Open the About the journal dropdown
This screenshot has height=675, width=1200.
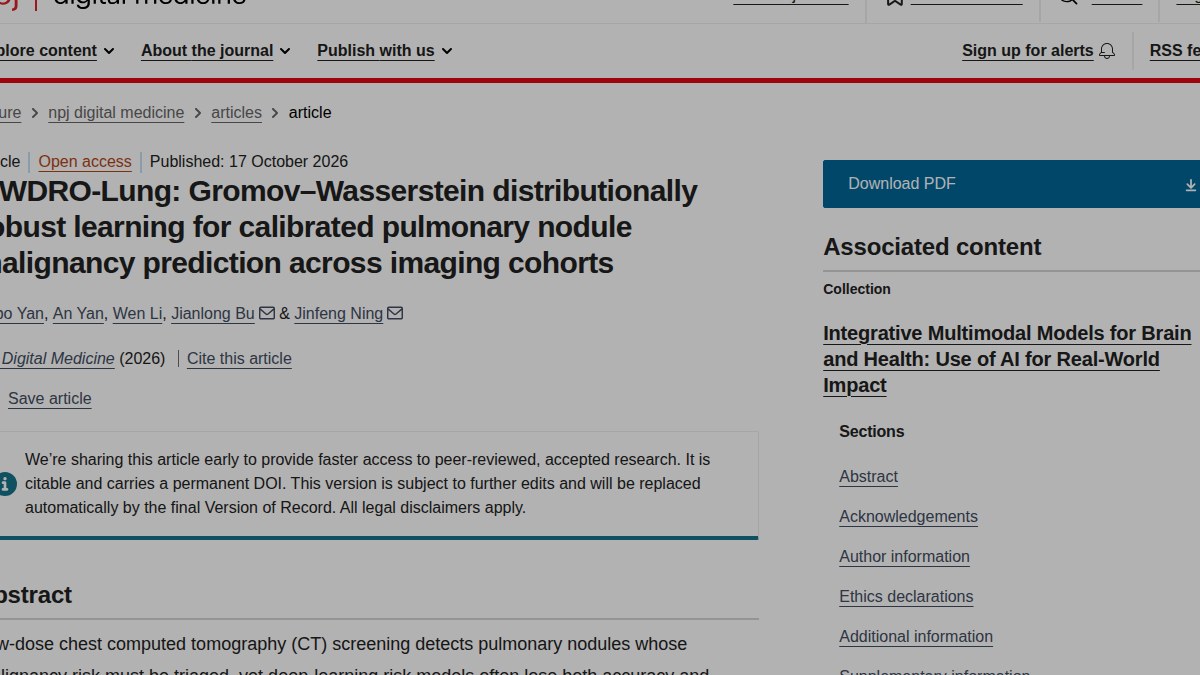click(216, 51)
